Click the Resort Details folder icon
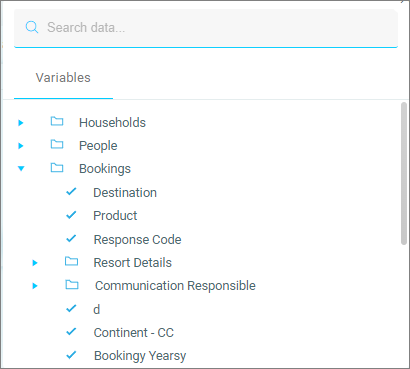Viewport: 410px width, 369px height. coord(71,261)
